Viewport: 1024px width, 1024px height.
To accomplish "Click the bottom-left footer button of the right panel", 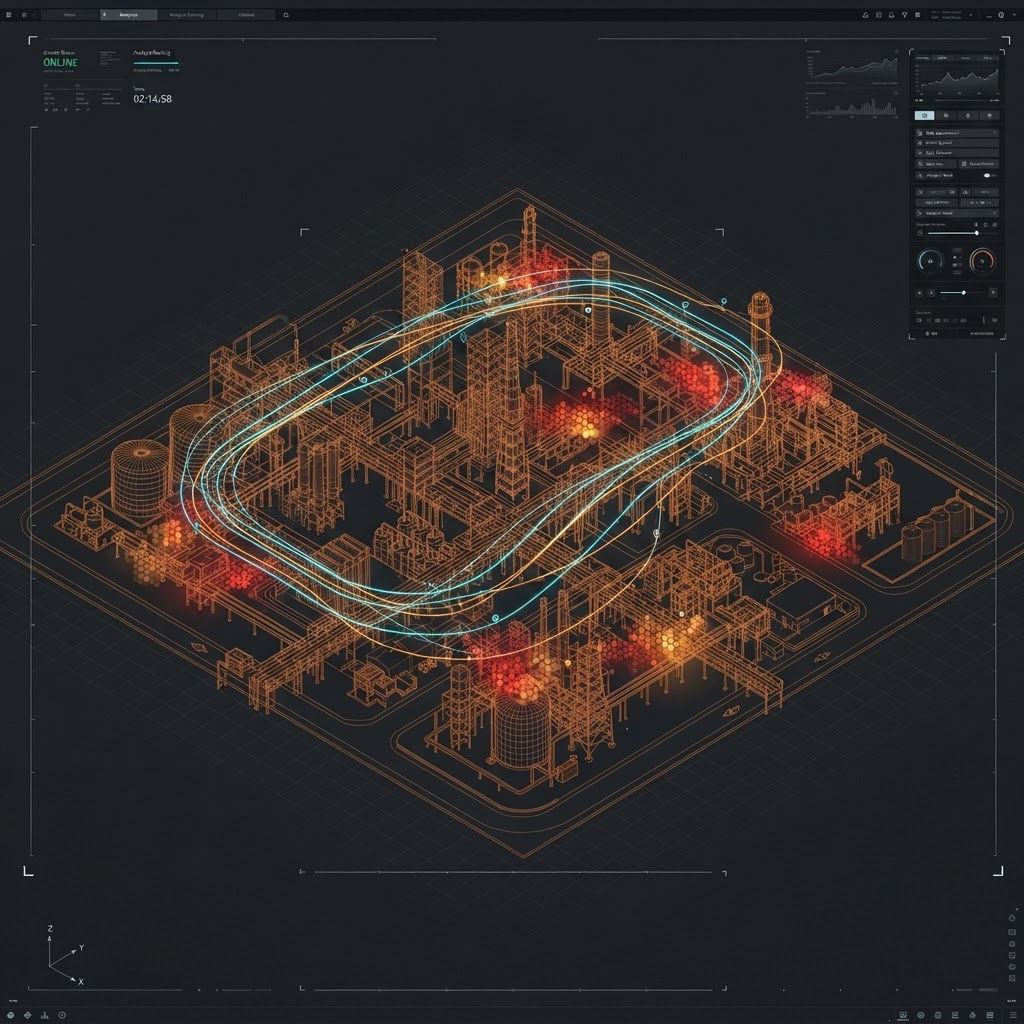I will 931,334.
